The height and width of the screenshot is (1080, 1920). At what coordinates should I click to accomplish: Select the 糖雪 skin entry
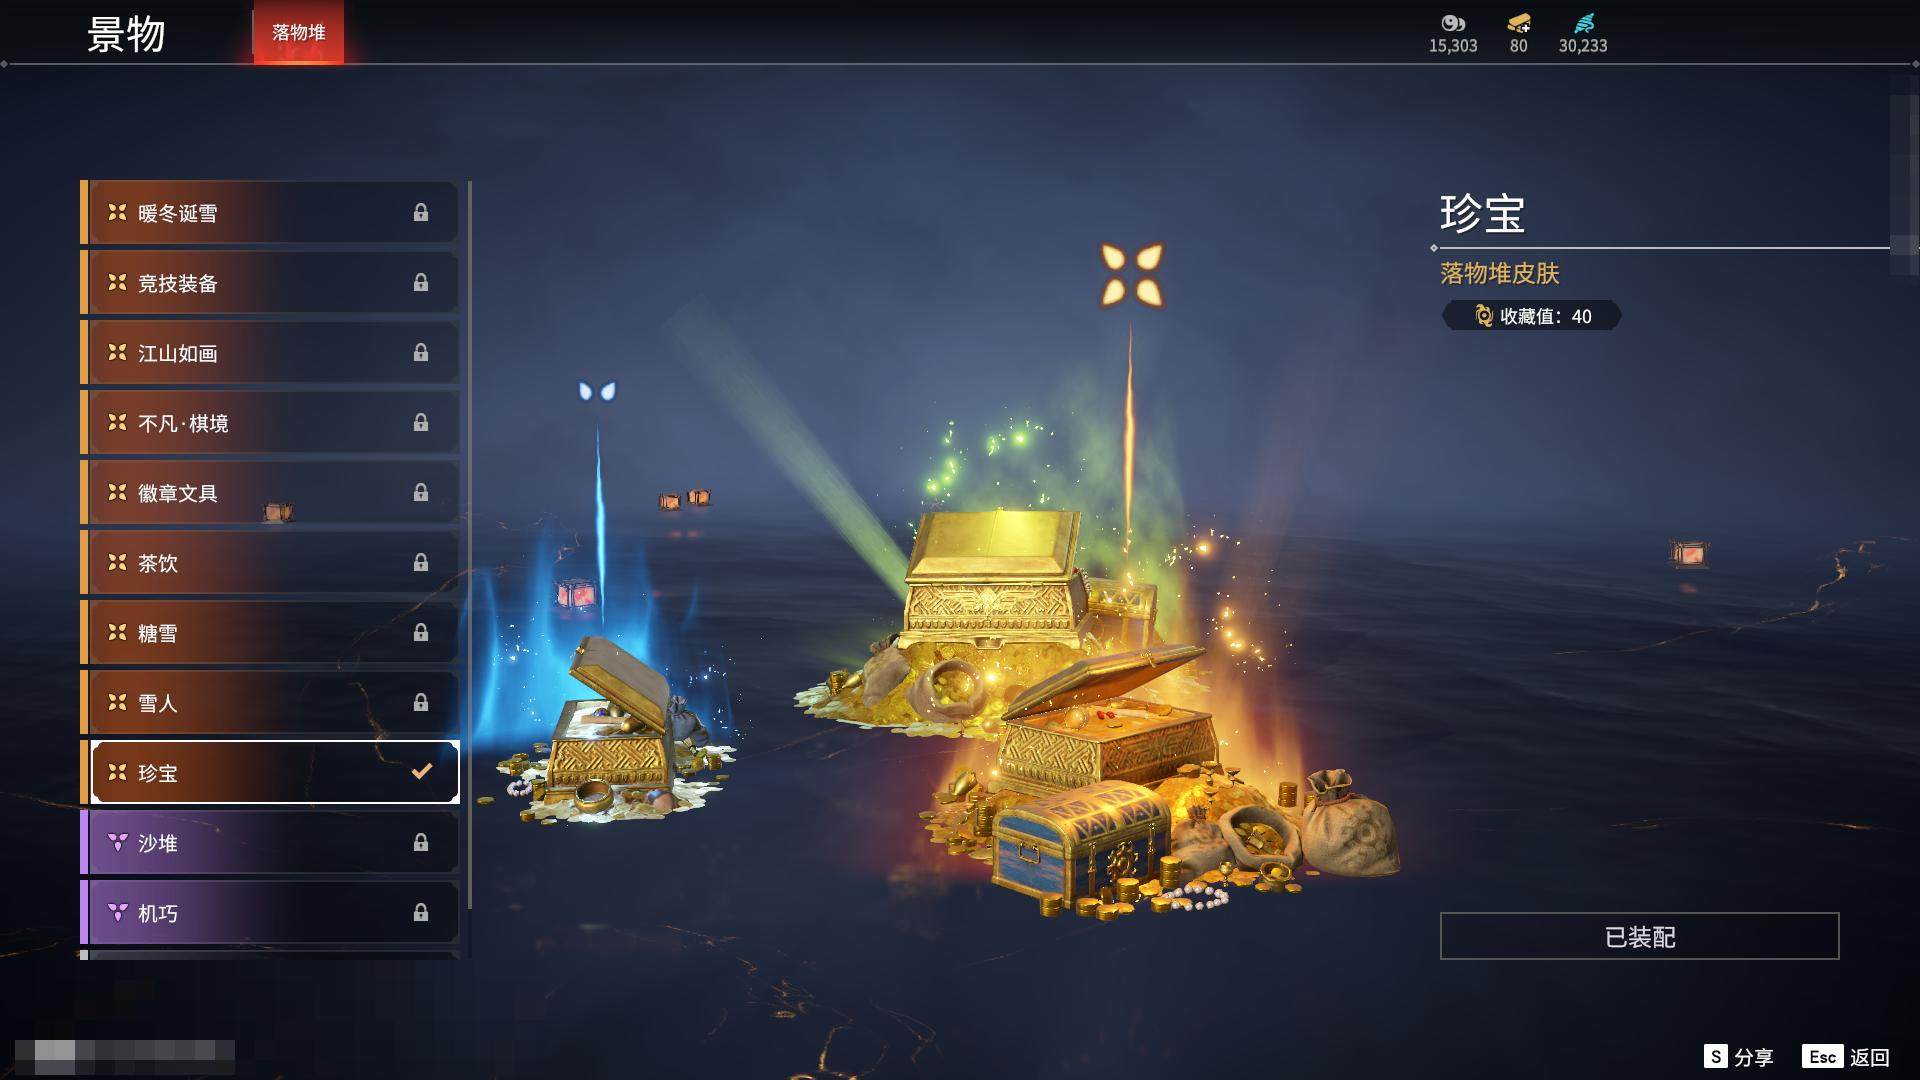[x=270, y=633]
